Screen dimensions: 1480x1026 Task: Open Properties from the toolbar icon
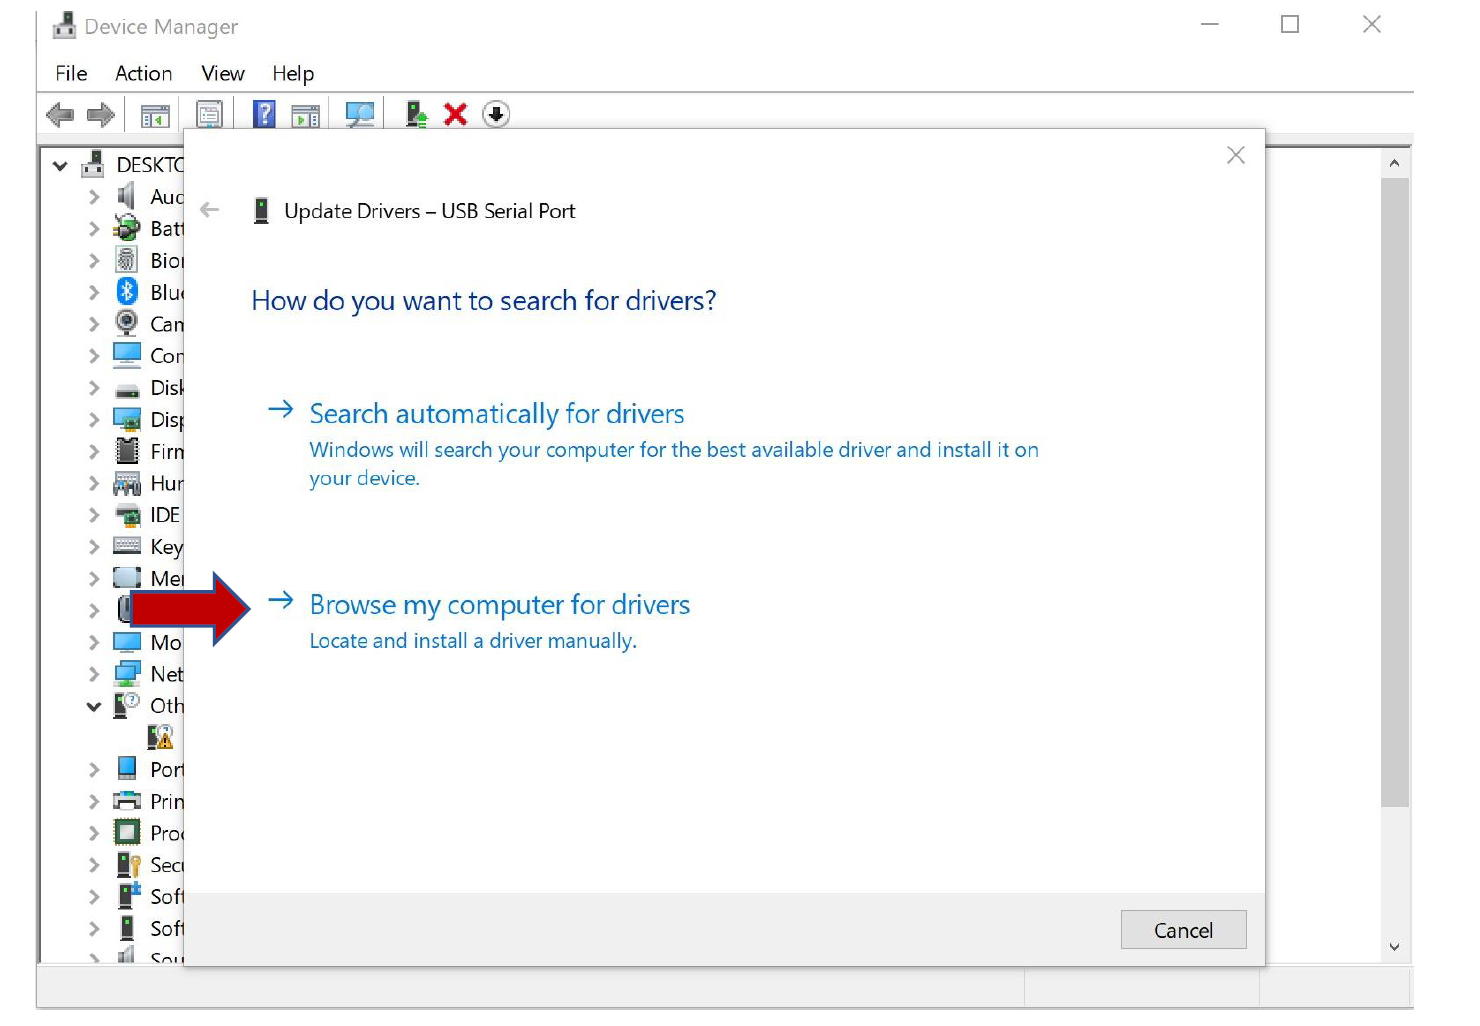click(x=209, y=113)
